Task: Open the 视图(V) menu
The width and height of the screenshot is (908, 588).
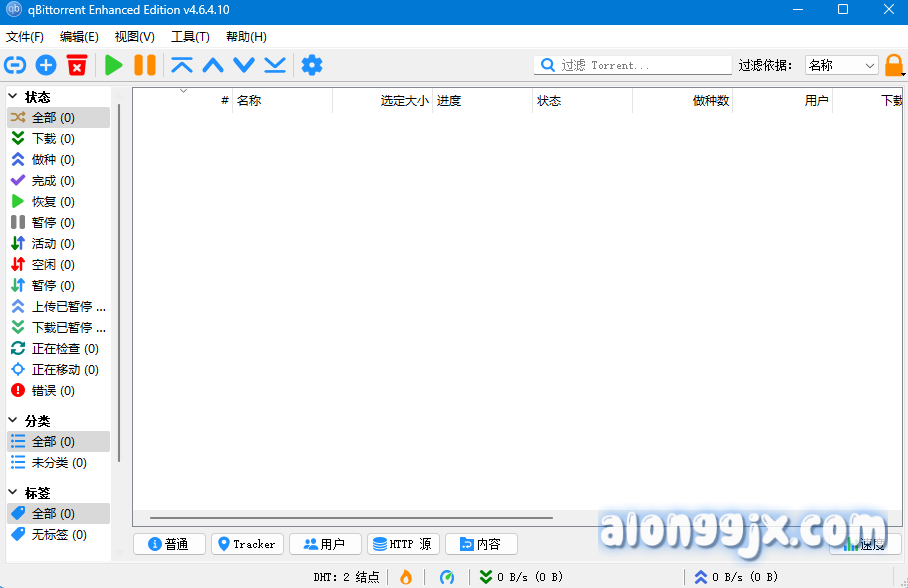Action: (134, 37)
